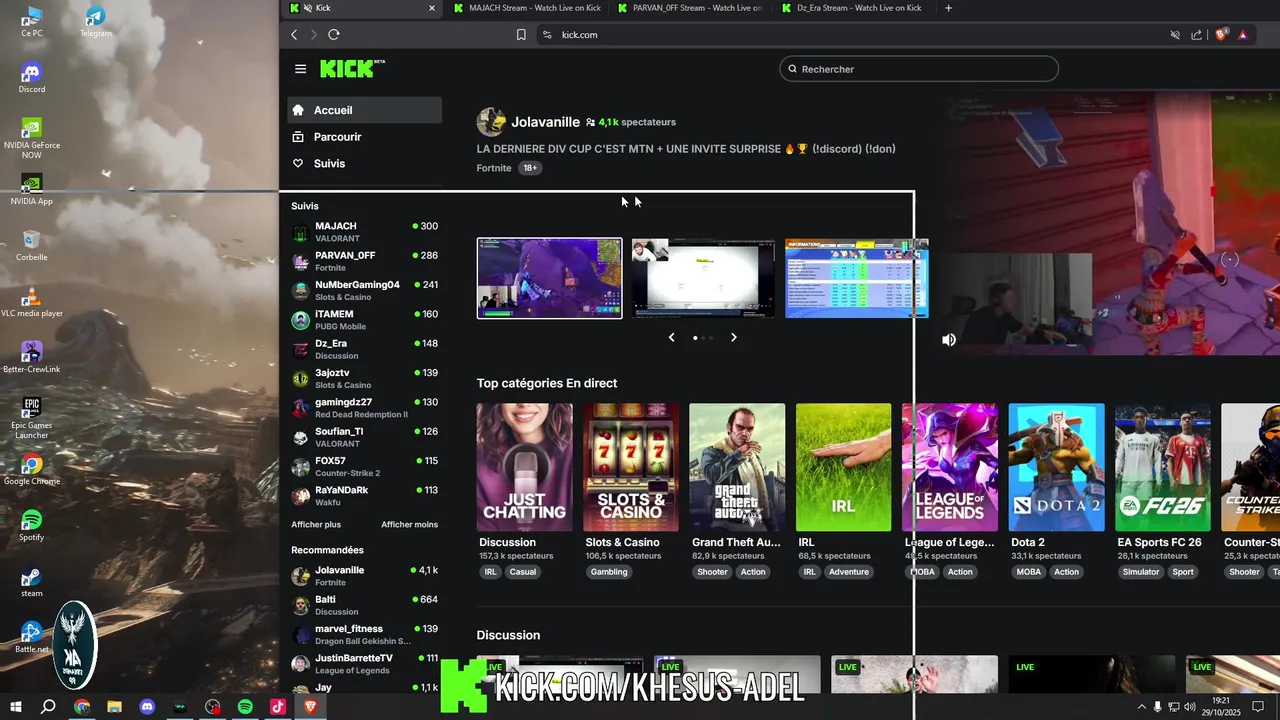This screenshot has width=1280, height=720.
Task: Click the Adventure tag under IRL
Action: click(x=849, y=572)
